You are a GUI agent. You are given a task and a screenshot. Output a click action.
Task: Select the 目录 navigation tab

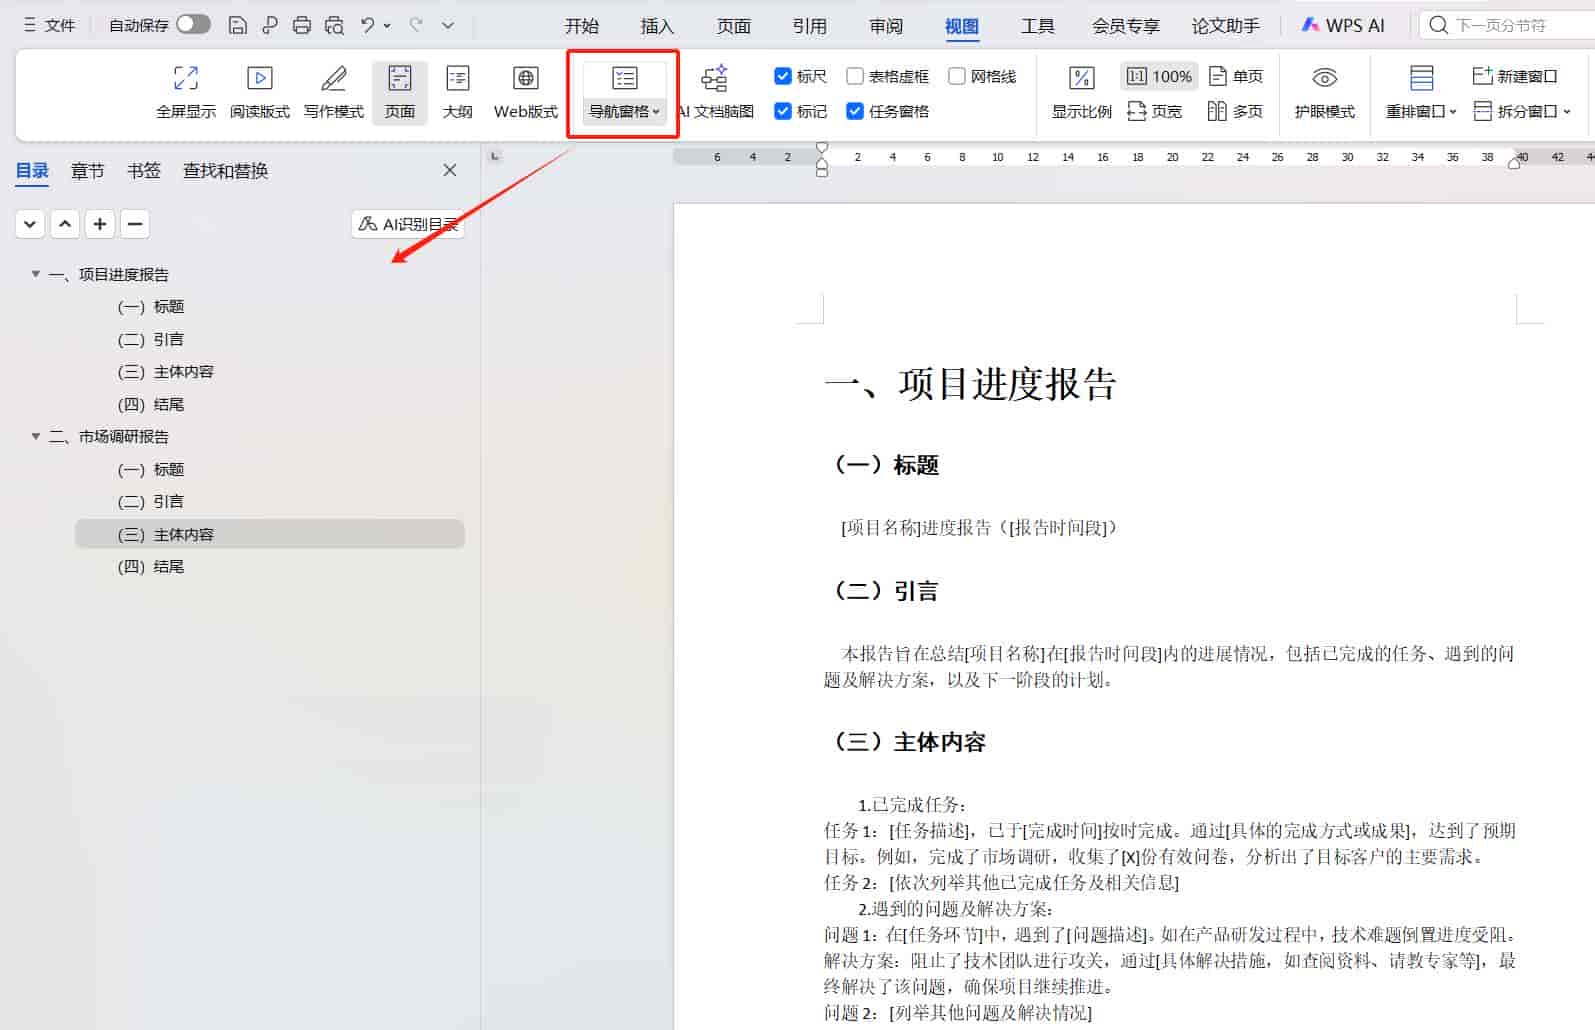point(32,171)
